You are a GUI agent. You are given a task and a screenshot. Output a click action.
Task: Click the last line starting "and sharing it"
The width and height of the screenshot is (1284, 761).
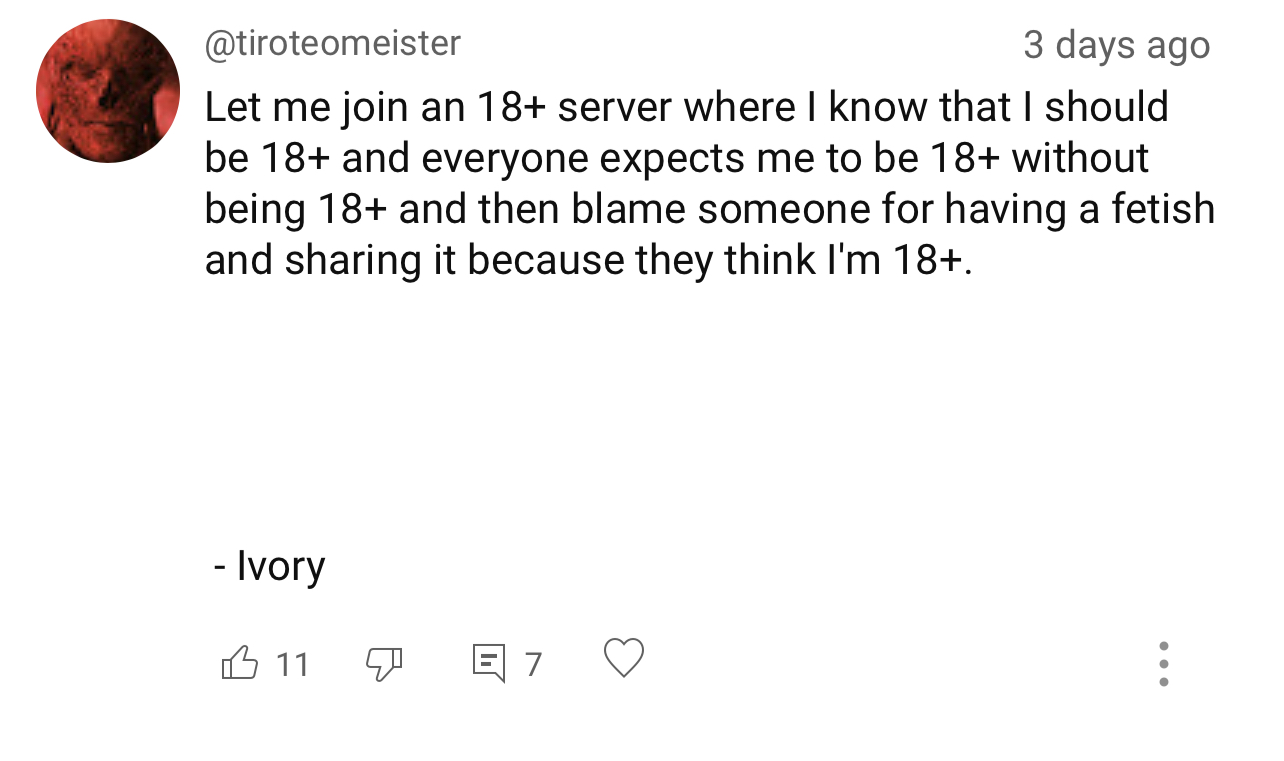coord(588,260)
